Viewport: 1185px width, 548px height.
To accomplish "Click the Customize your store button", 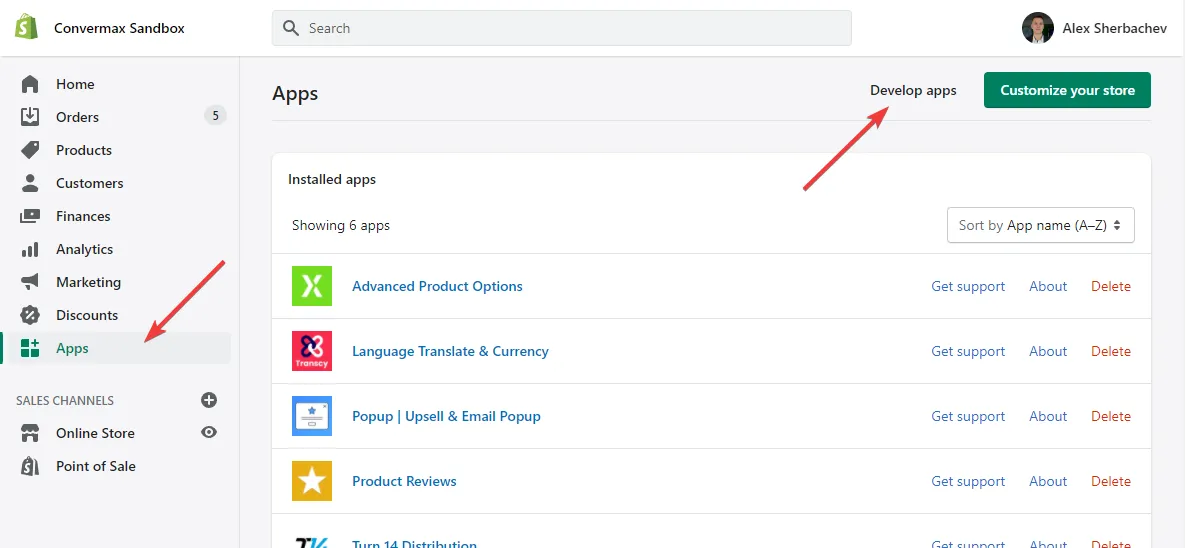I will click(x=1067, y=90).
